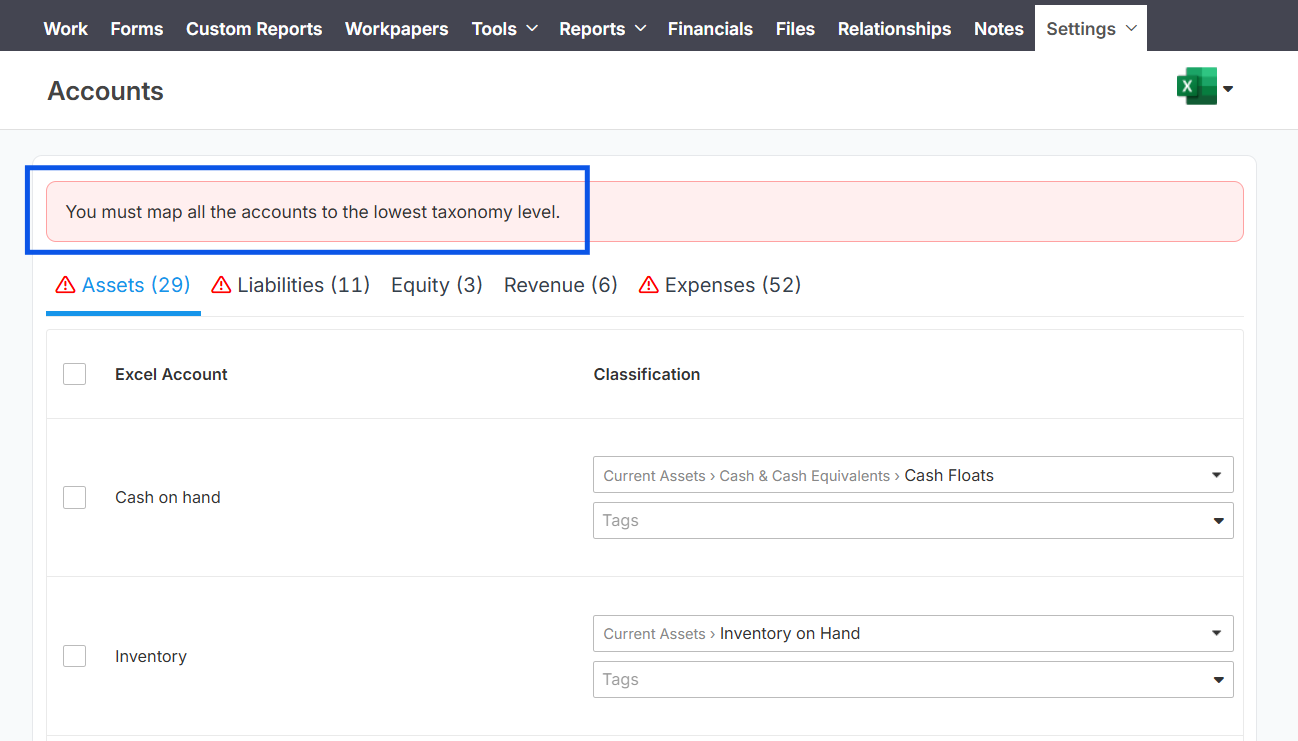This screenshot has width=1298, height=741.
Task: Open the Tags dropdown for Inventory
Action: pos(913,679)
